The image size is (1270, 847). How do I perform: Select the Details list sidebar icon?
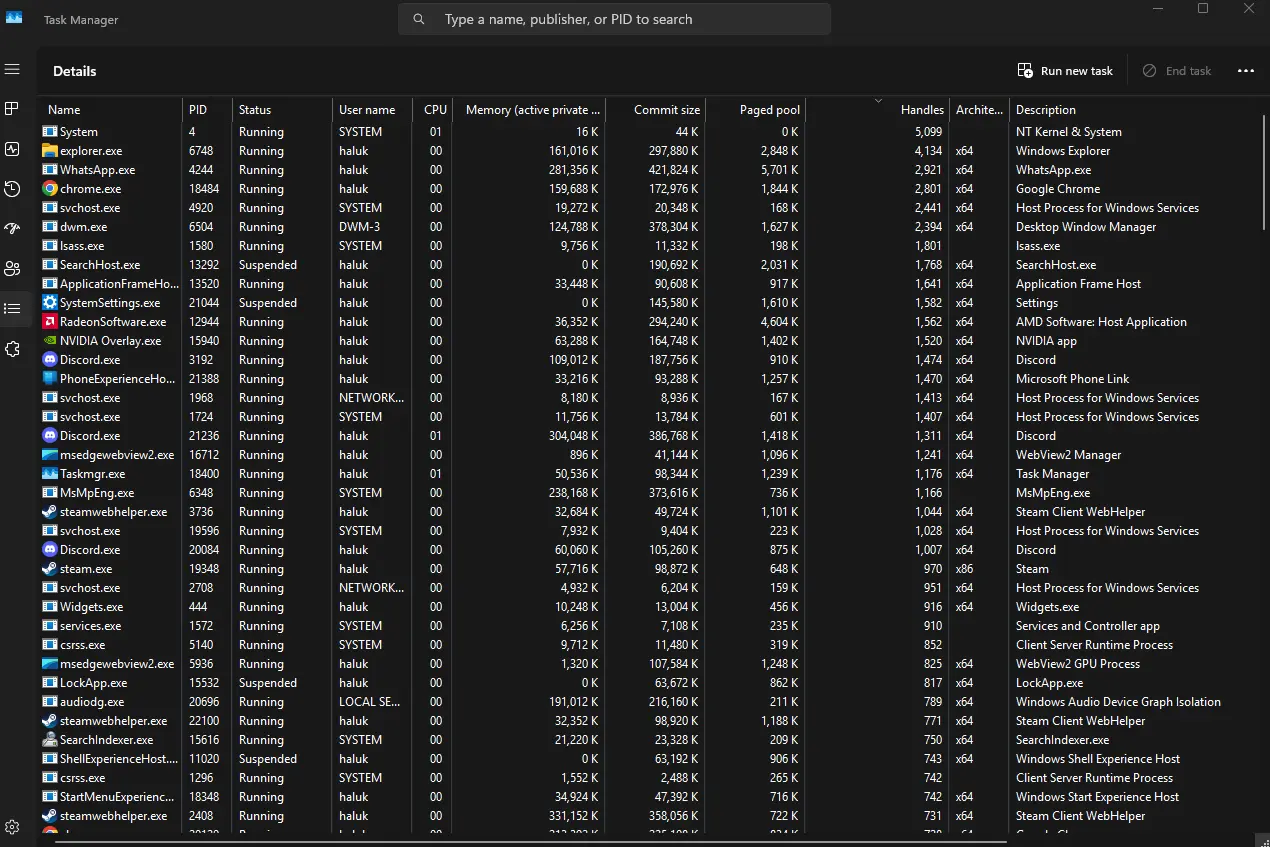pos(12,308)
